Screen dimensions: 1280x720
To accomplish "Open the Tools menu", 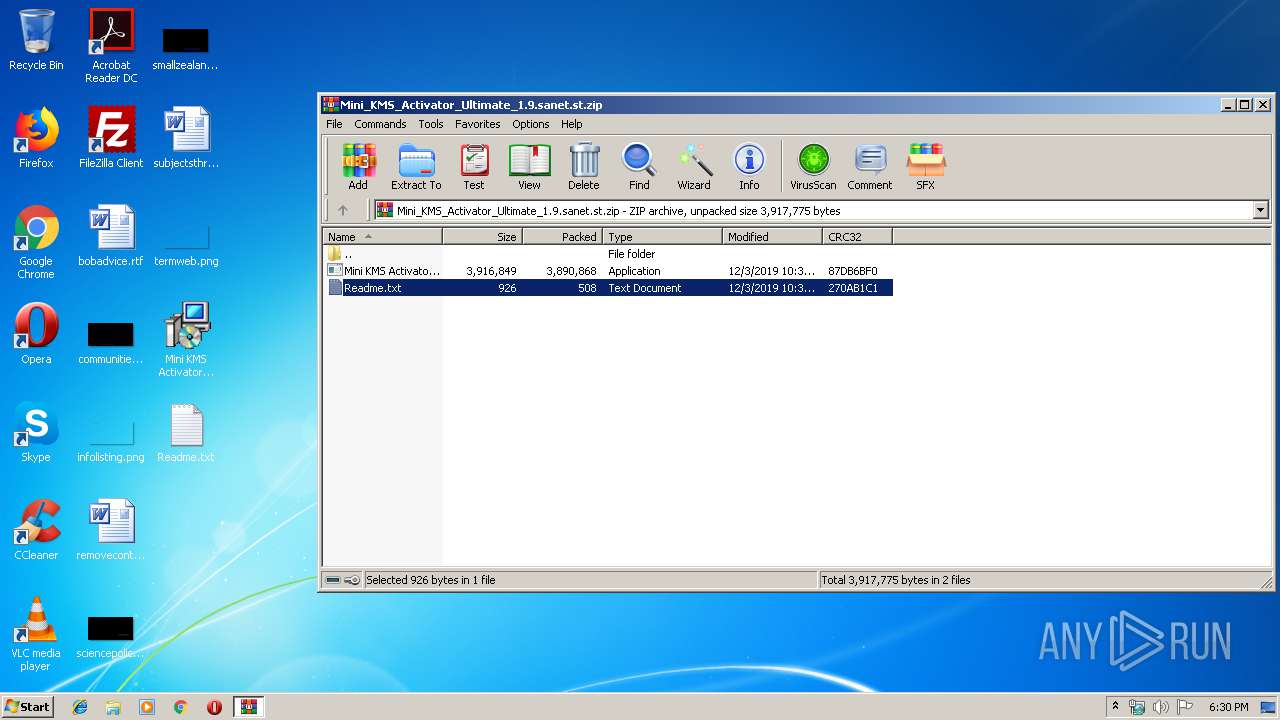I will tap(431, 124).
